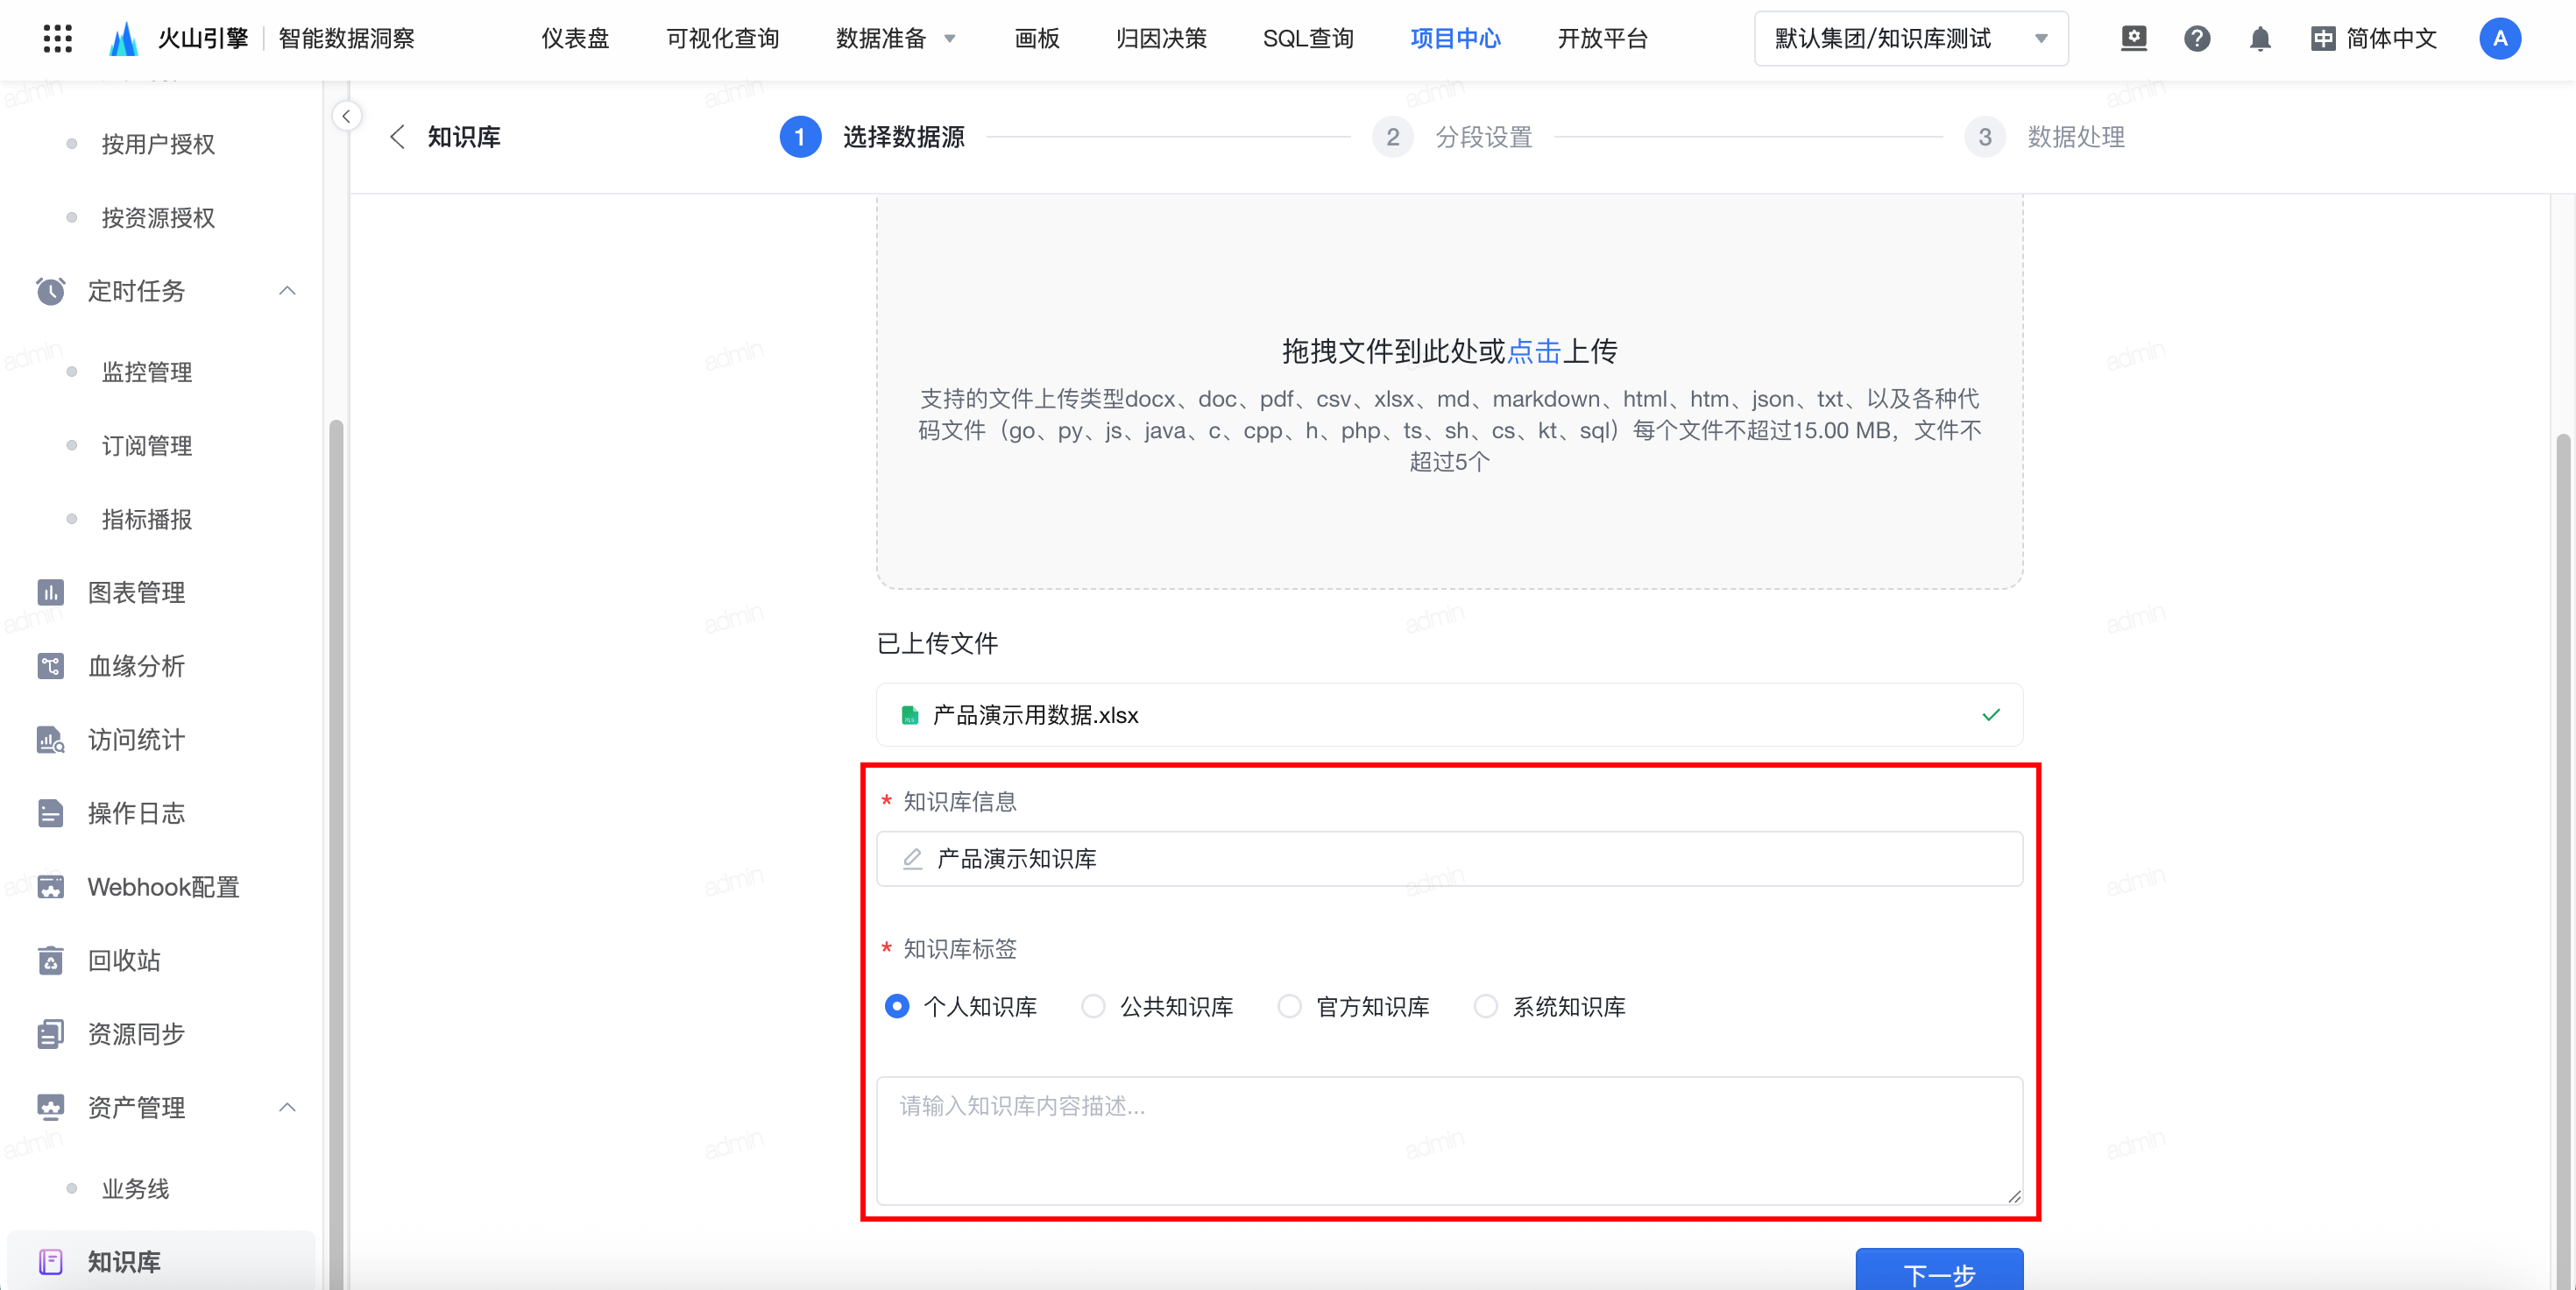Open the notifications bell icon
The height and width of the screenshot is (1290, 2576).
pyautogui.click(x=2259, y=38)
